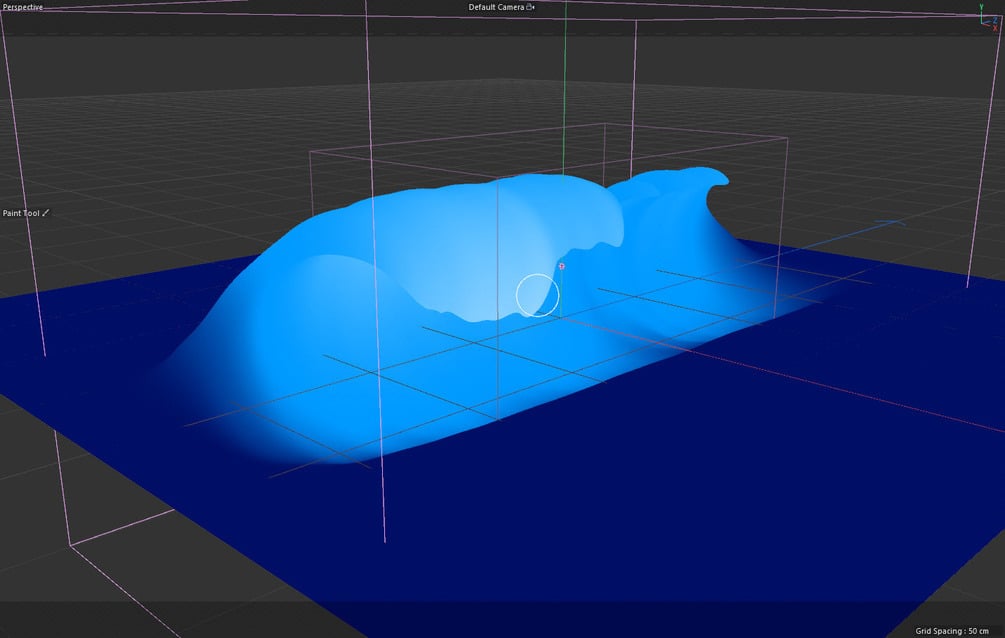This screenshot has width=1005, height=638.
Task: Click the outer bounding box bottom-left corner
Action: pyautogui.click(x=70, y=545)
